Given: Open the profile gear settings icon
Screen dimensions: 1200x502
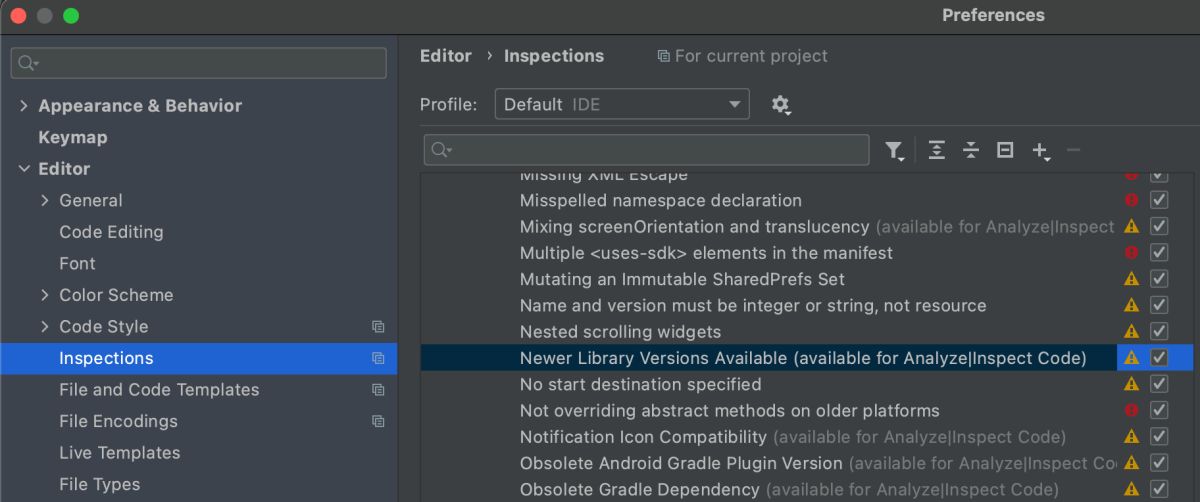Looking at the screenshot, I should click(781, 104).
